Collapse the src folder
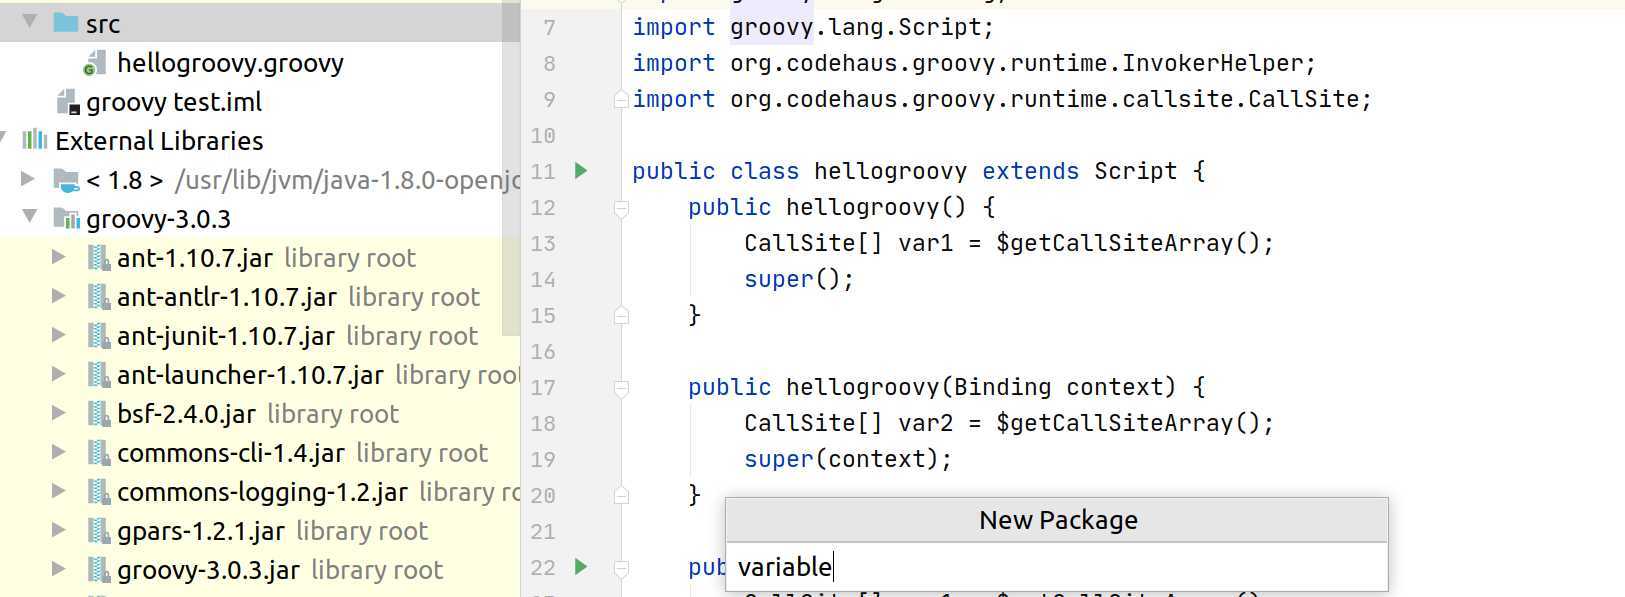The image size is (1625, 597). 30,21
